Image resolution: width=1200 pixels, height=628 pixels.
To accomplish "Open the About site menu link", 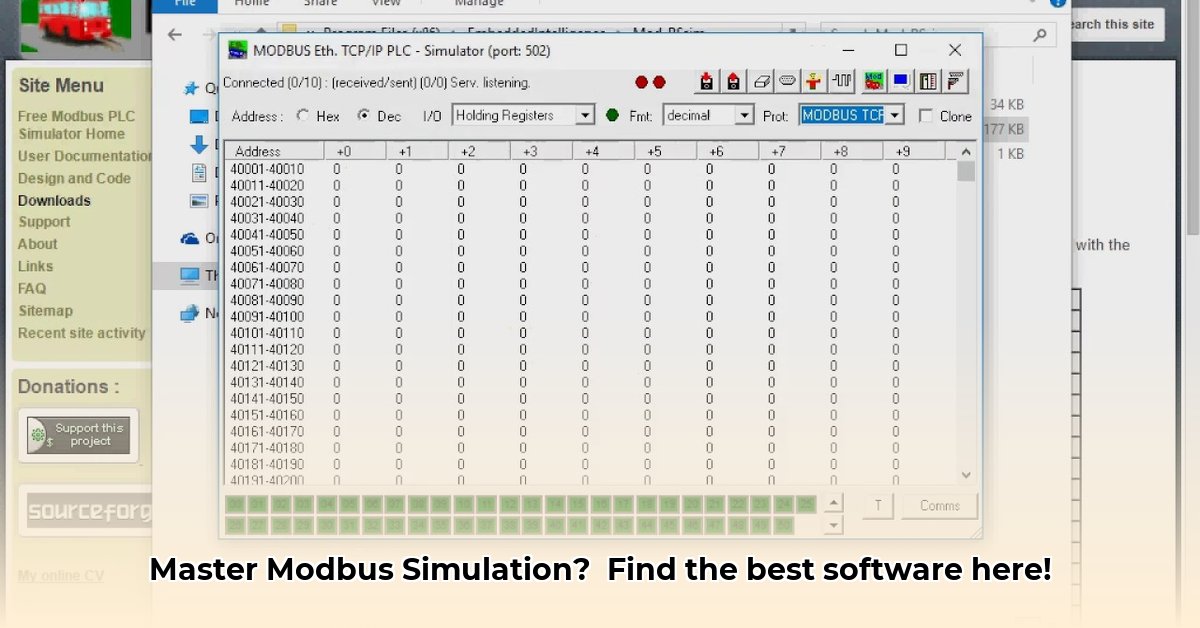I will [37, 244].
